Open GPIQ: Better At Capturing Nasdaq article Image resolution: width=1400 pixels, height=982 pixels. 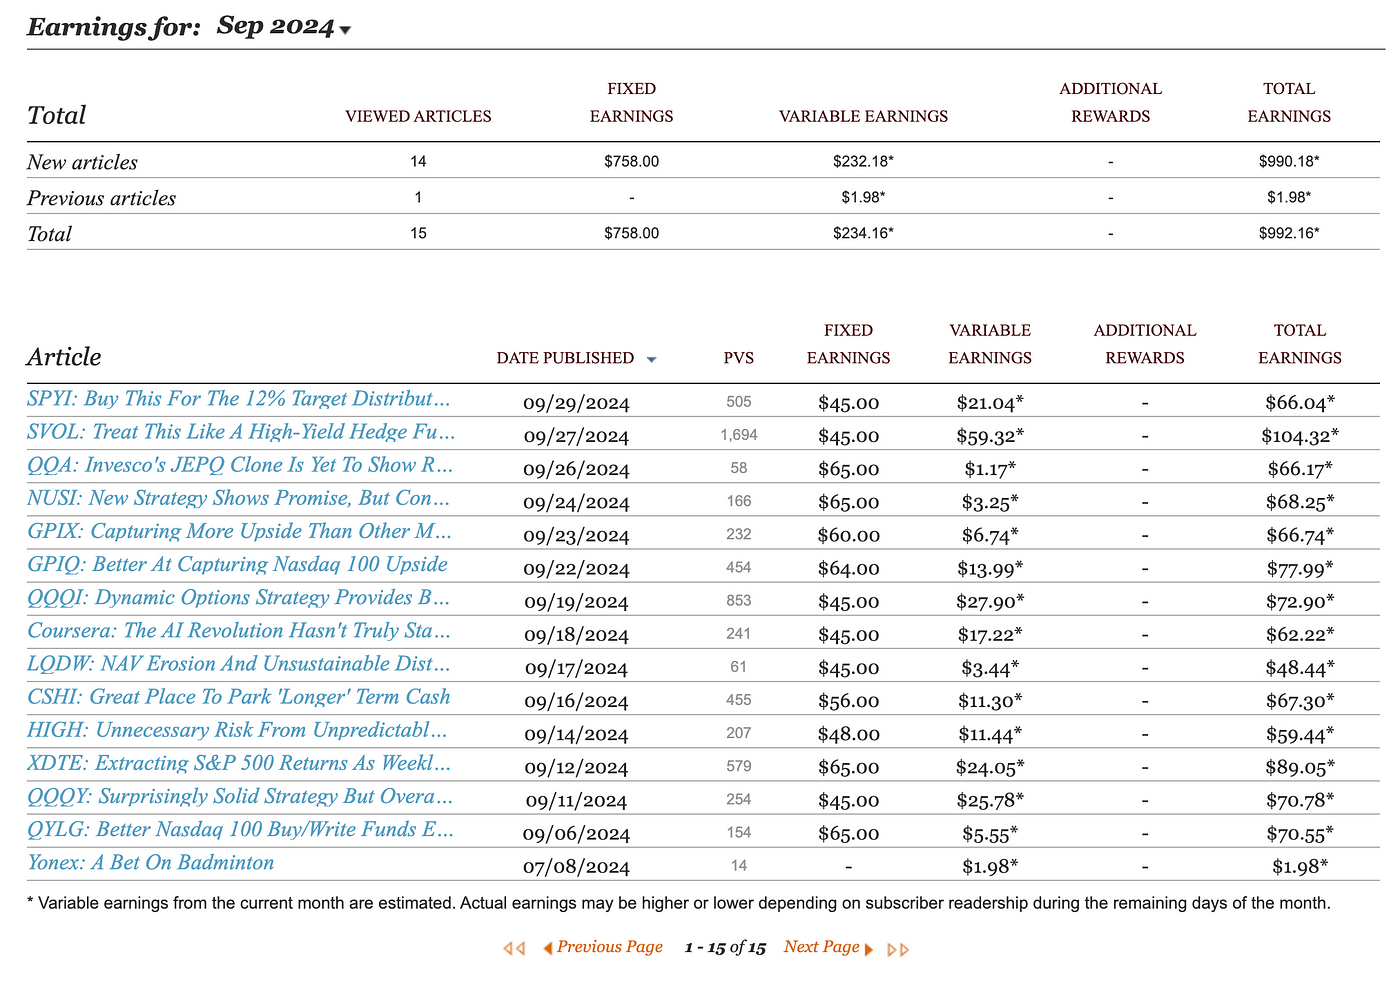coord(237,564)
